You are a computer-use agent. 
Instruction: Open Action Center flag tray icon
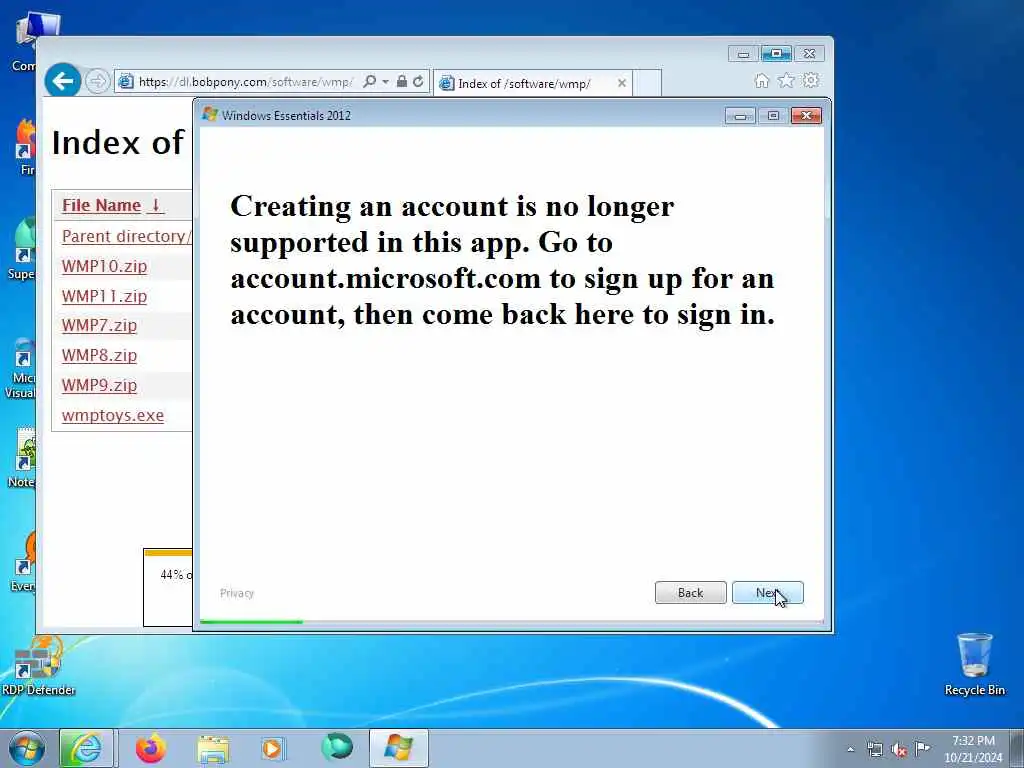point(922,748)
